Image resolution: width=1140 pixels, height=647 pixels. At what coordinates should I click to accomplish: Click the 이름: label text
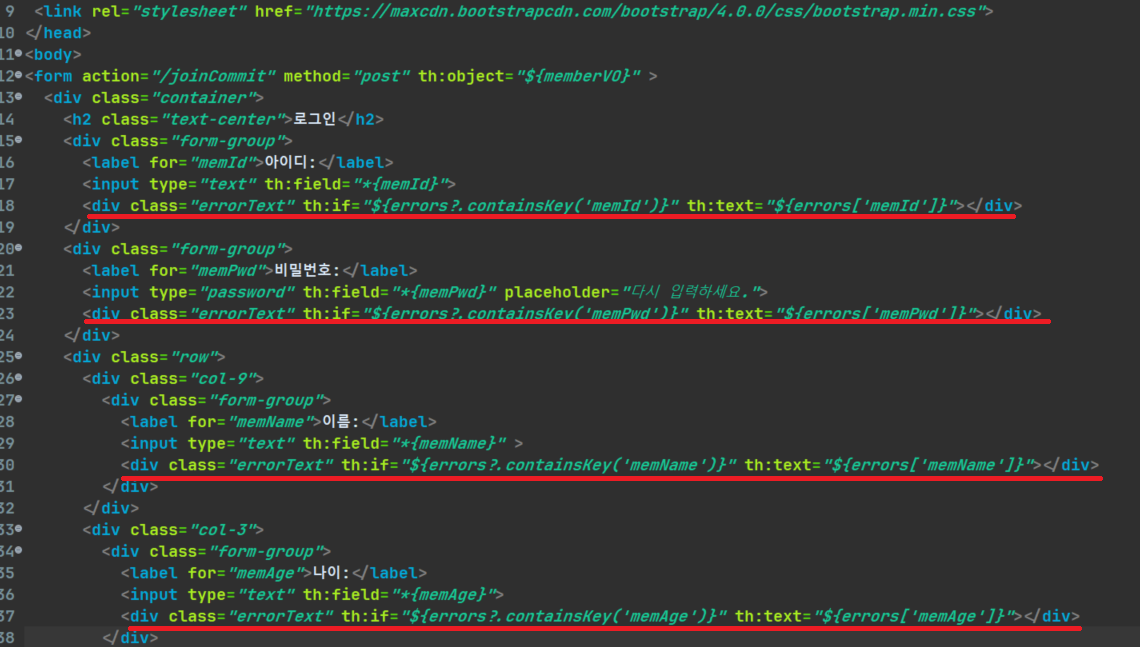[x=340, y=422]
